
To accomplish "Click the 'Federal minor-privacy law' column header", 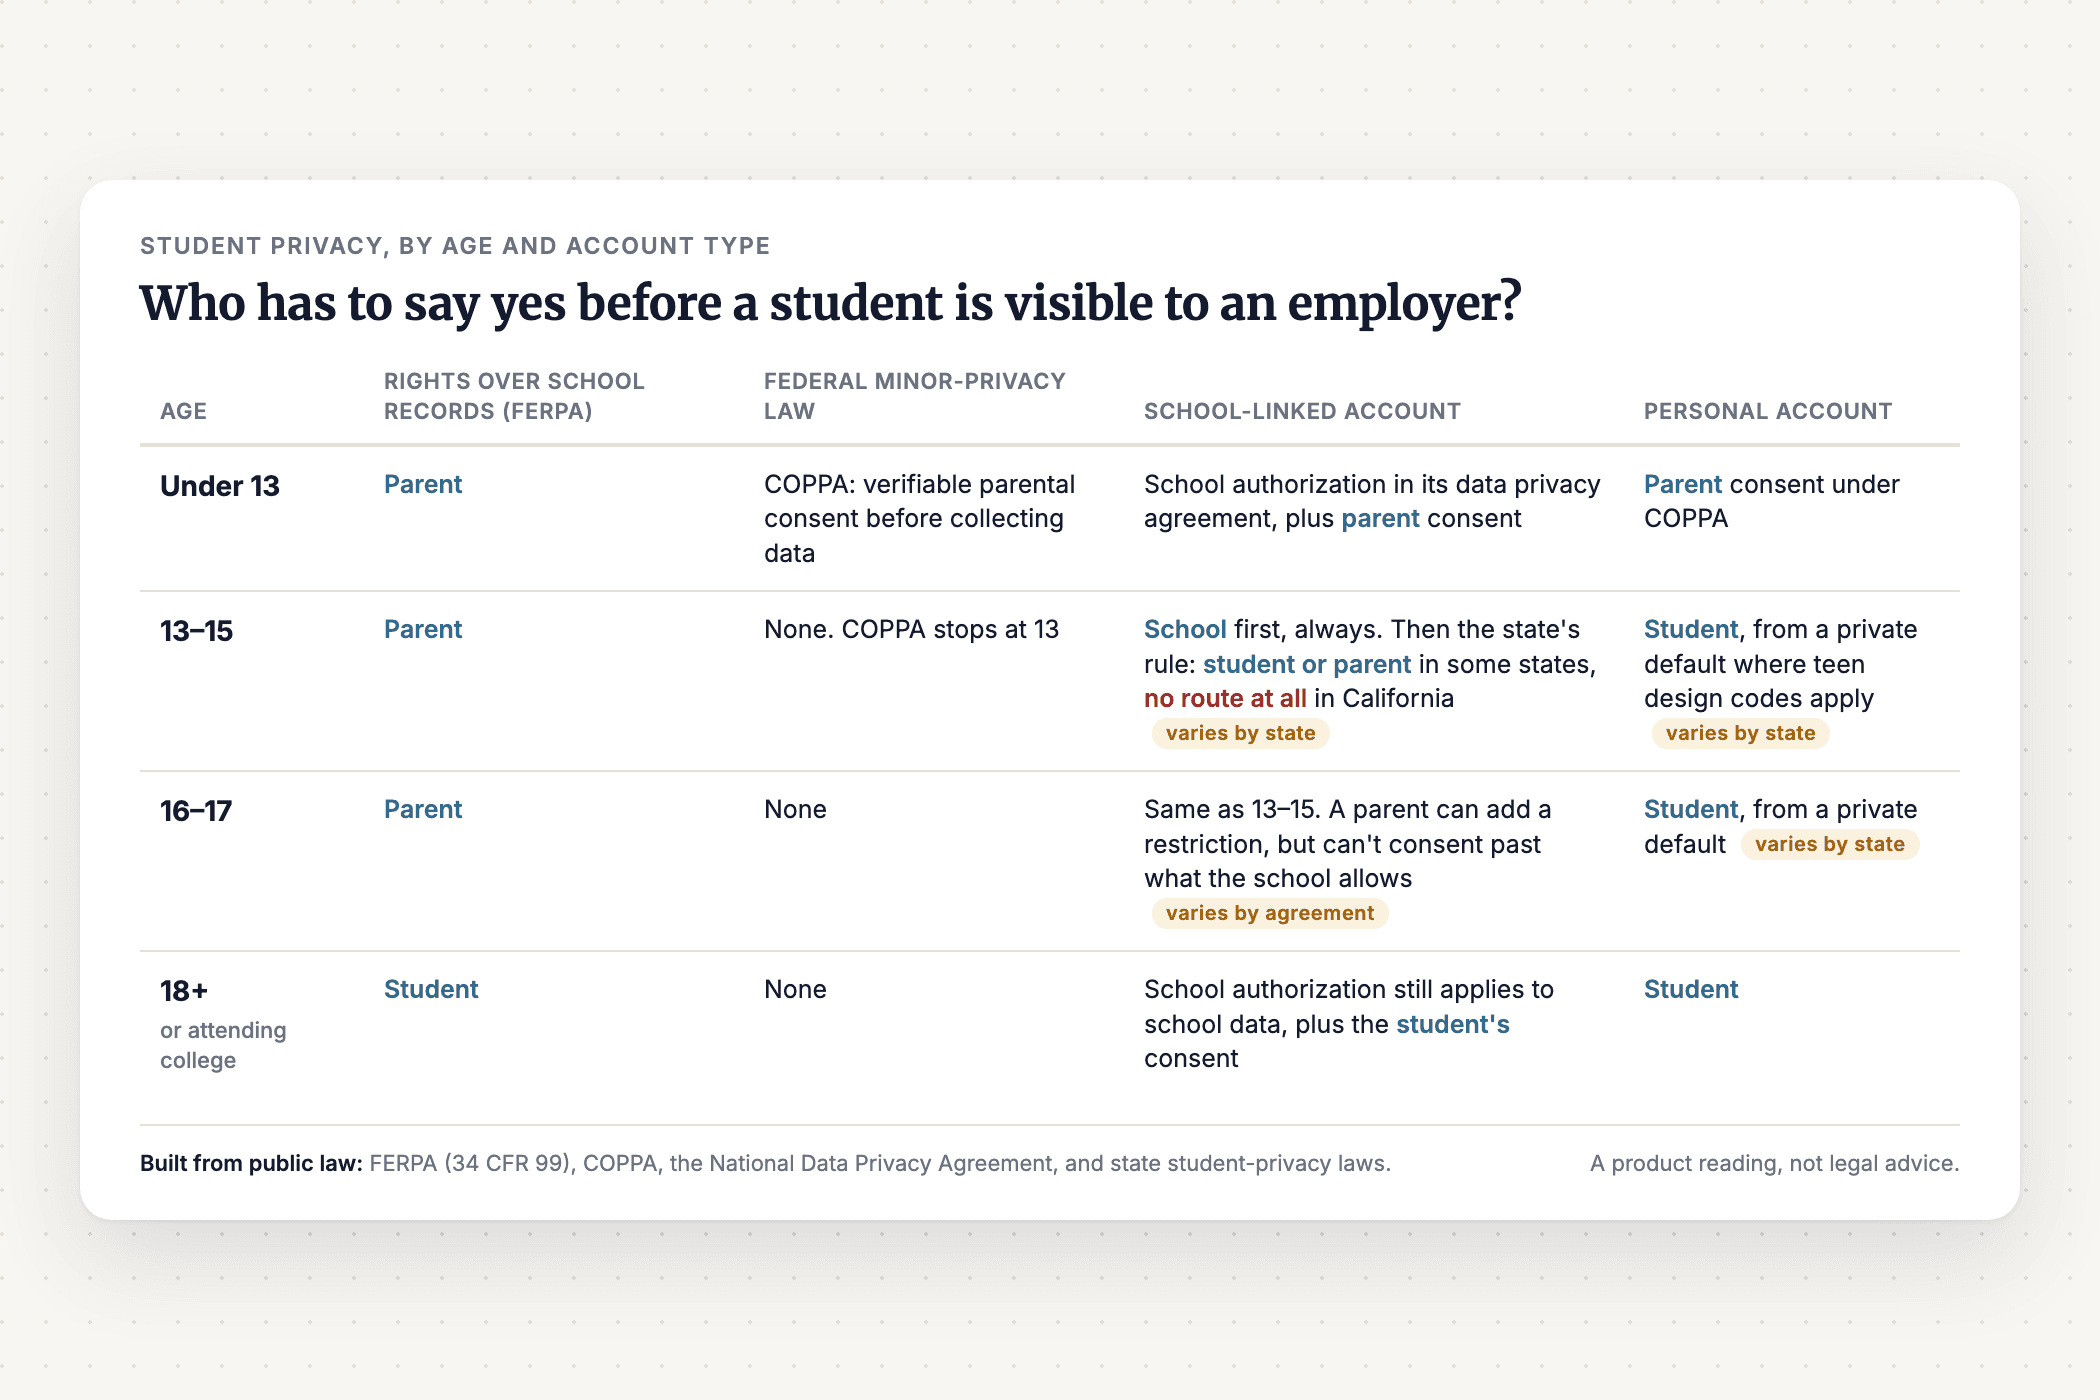I will 915,396.
